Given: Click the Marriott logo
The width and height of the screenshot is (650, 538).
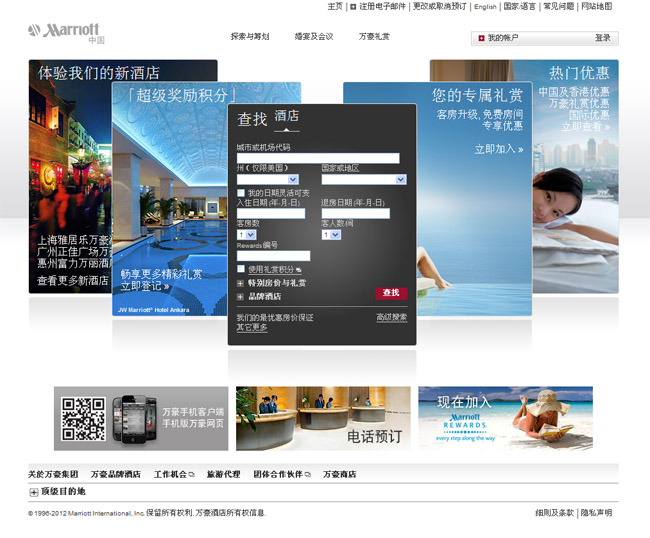Looking at the screenshot, I should point(65,32).
